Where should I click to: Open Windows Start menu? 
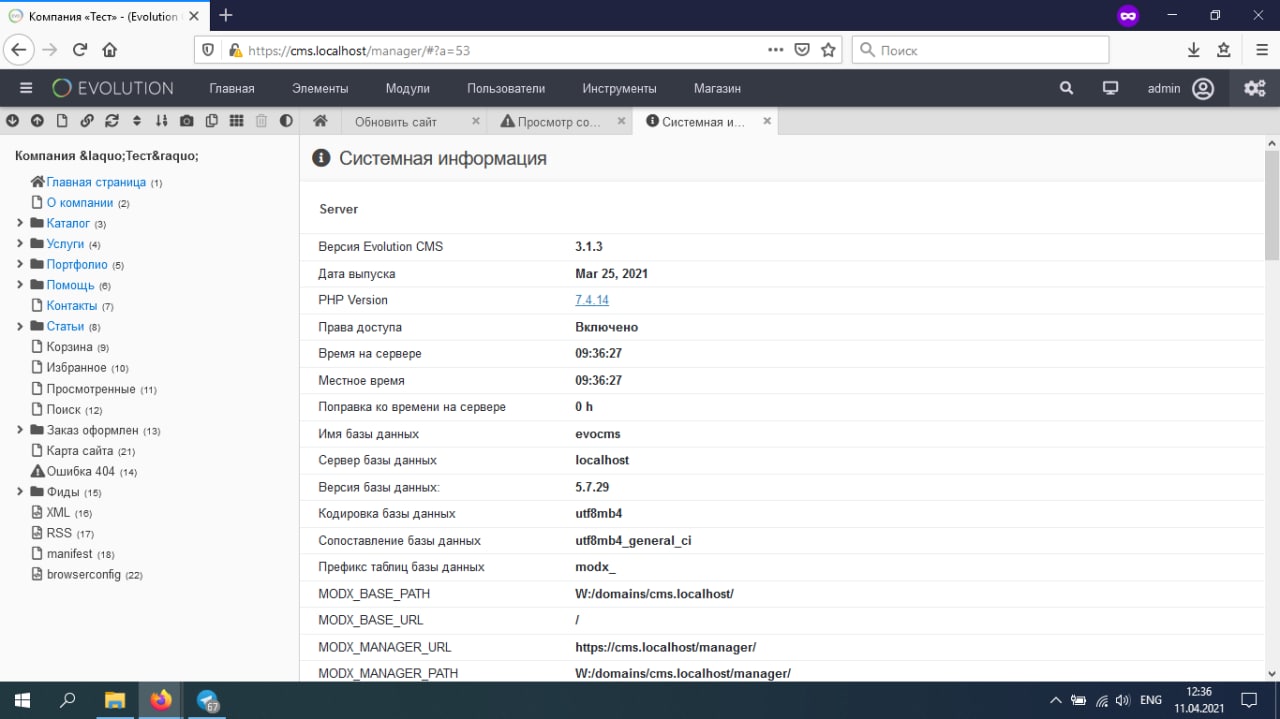coord(21,700)
